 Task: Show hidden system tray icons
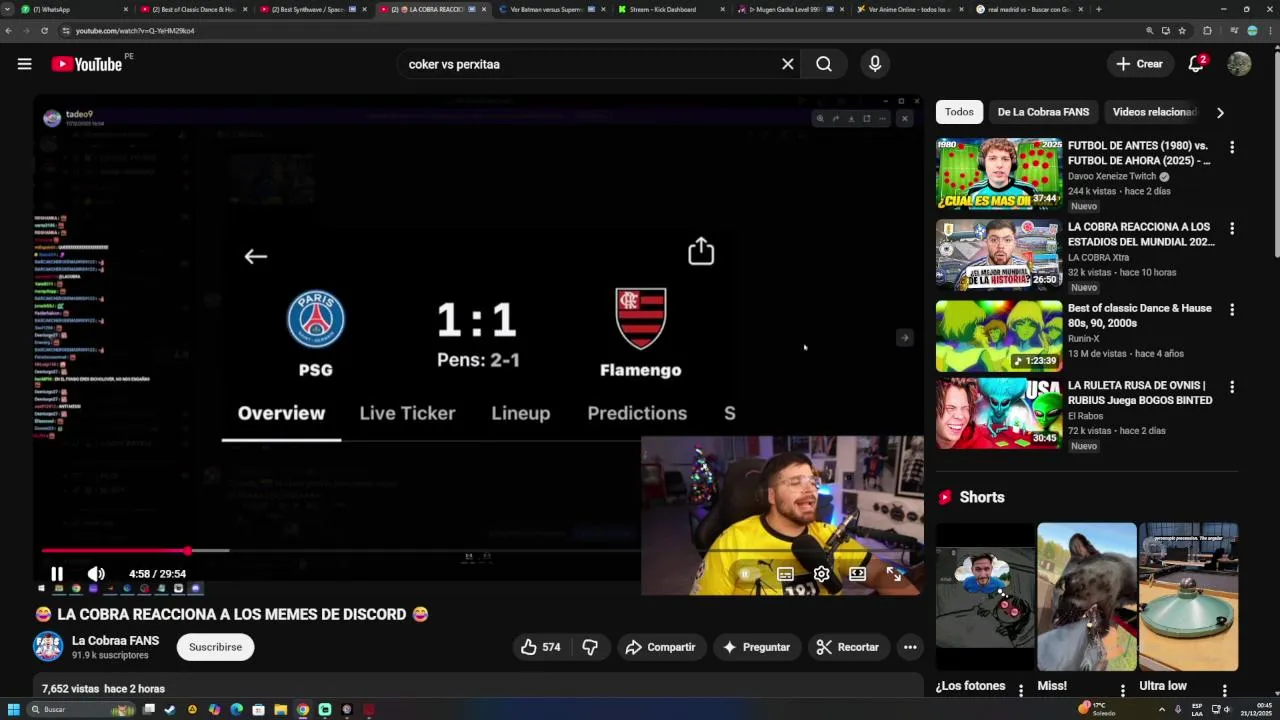[1162, 709]
